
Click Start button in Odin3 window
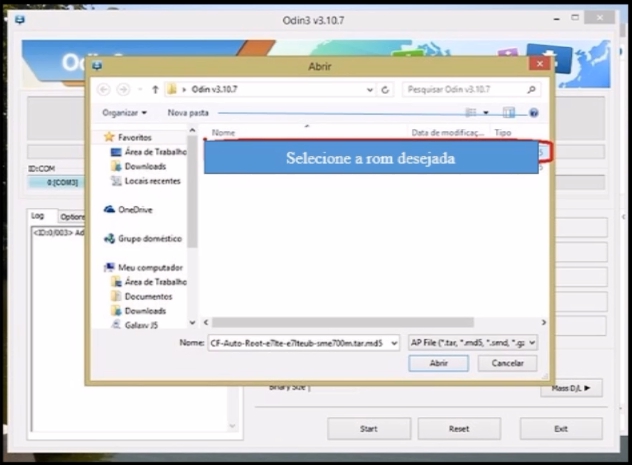369,429
